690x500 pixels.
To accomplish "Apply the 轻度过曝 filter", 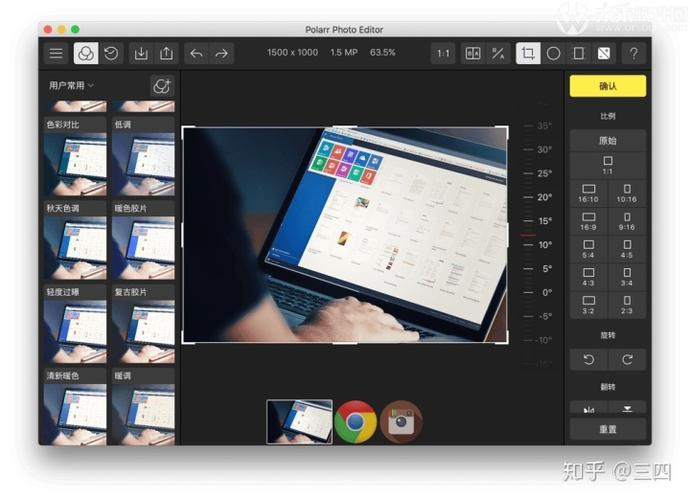I will [x=75, y=324].
